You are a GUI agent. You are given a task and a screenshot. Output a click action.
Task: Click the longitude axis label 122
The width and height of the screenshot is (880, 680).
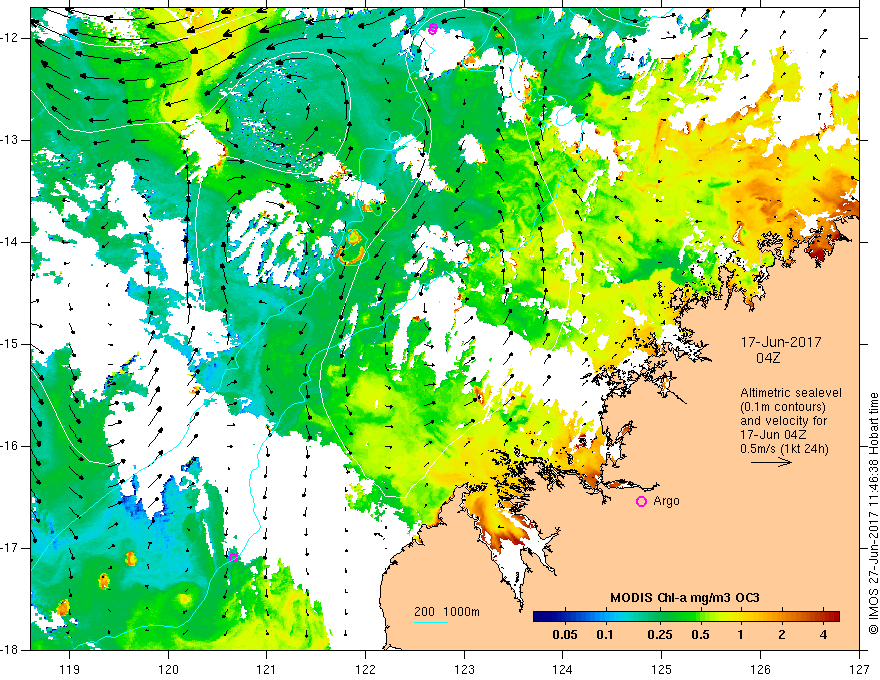[x=365, y=669]
